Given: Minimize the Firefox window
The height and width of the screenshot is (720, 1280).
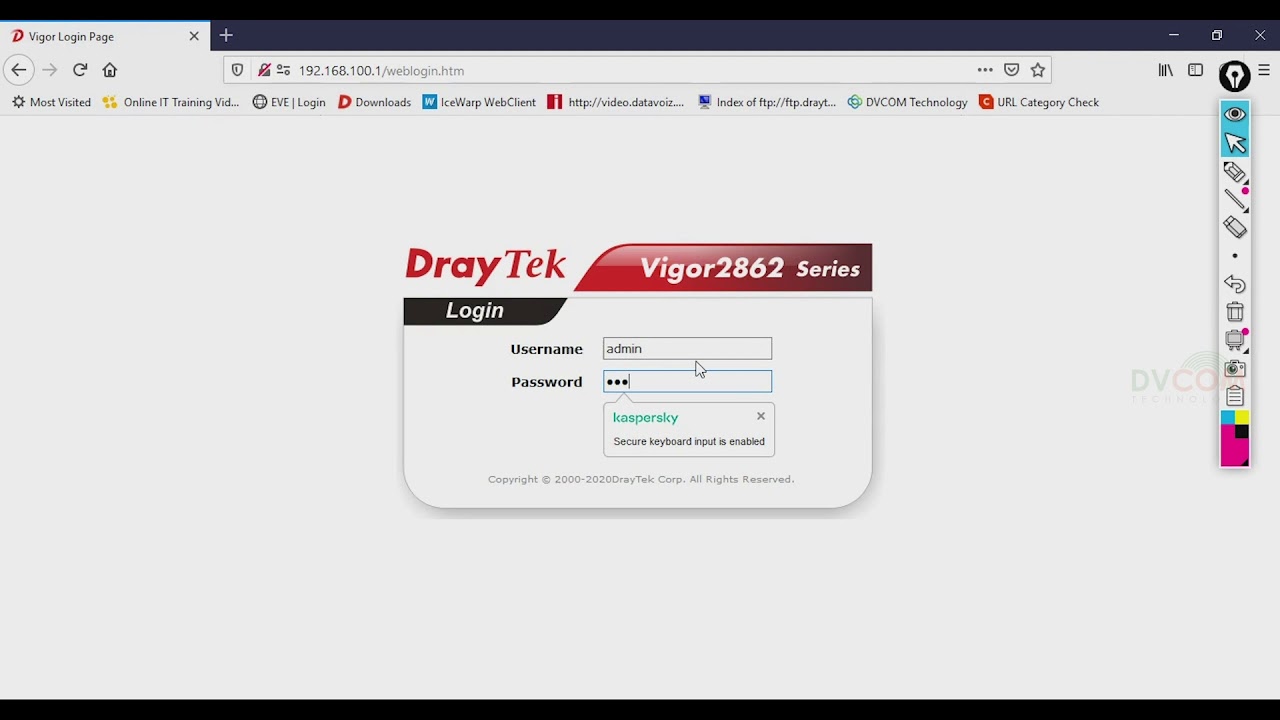Looking at the screenshot, I should point(1174,35).
